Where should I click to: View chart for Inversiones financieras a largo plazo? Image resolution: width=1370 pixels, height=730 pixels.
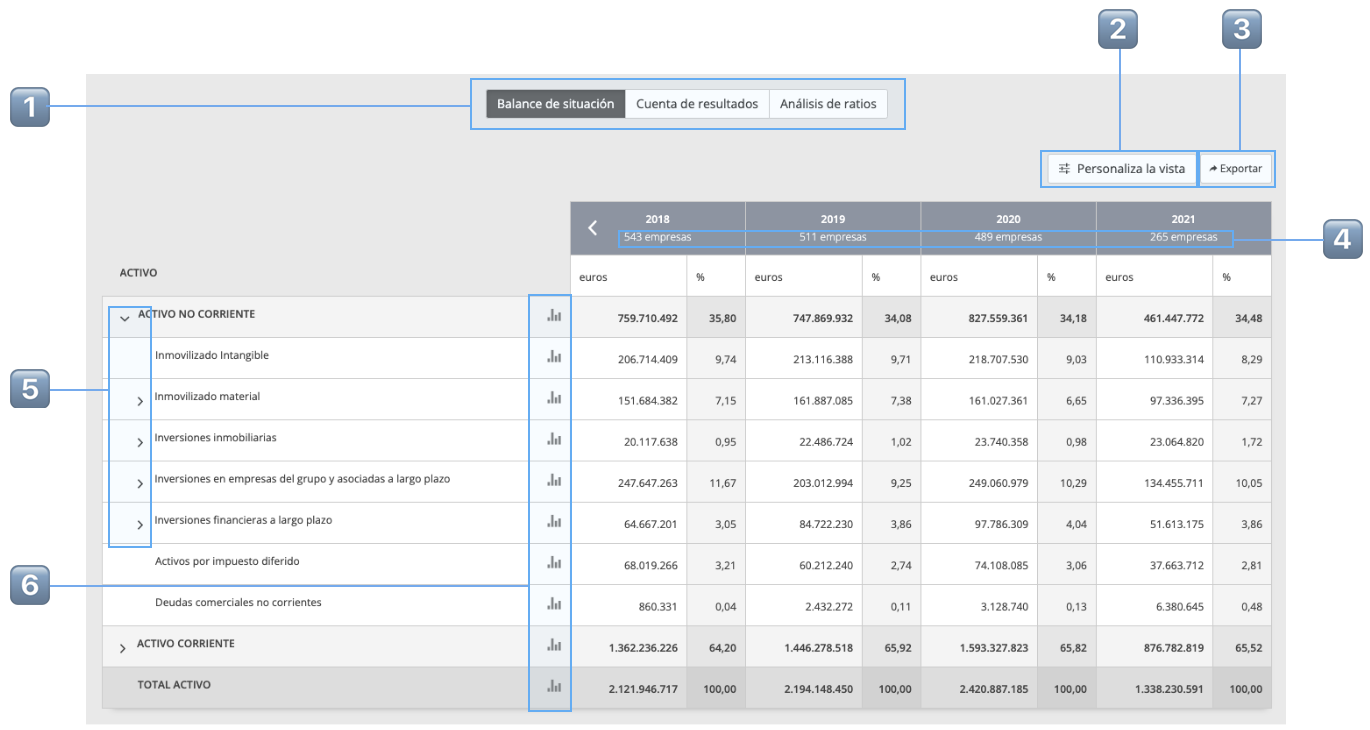click(553, 521)
